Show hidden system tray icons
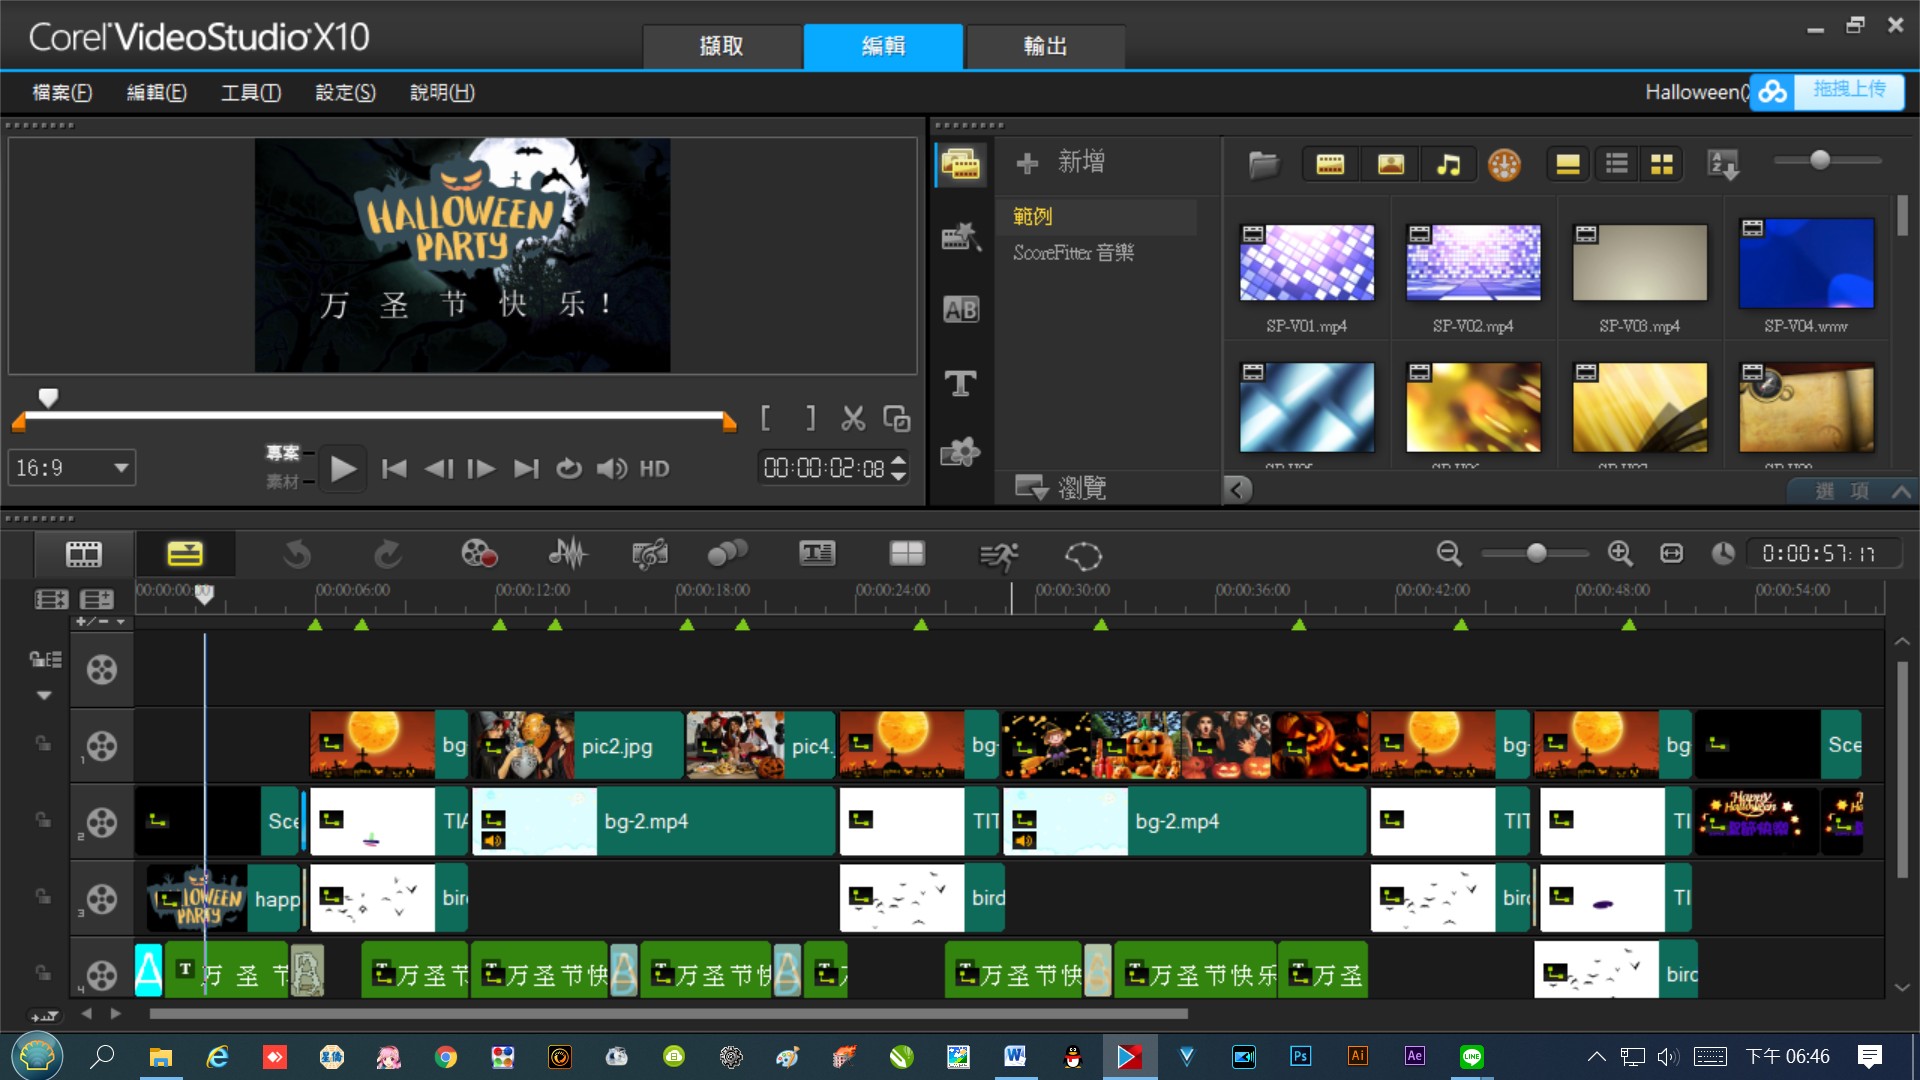The height and width of the screenshot is (1080, 1920). click(x=1596, y=1057)
